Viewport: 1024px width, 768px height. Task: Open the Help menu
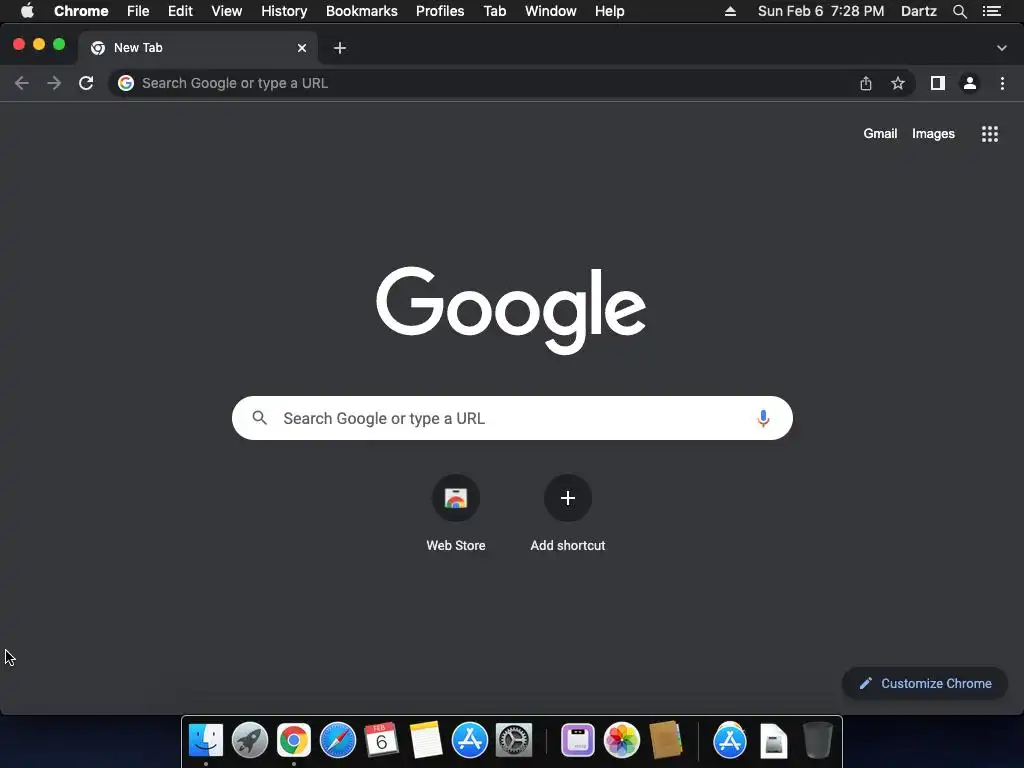click(x=609, y=11)
